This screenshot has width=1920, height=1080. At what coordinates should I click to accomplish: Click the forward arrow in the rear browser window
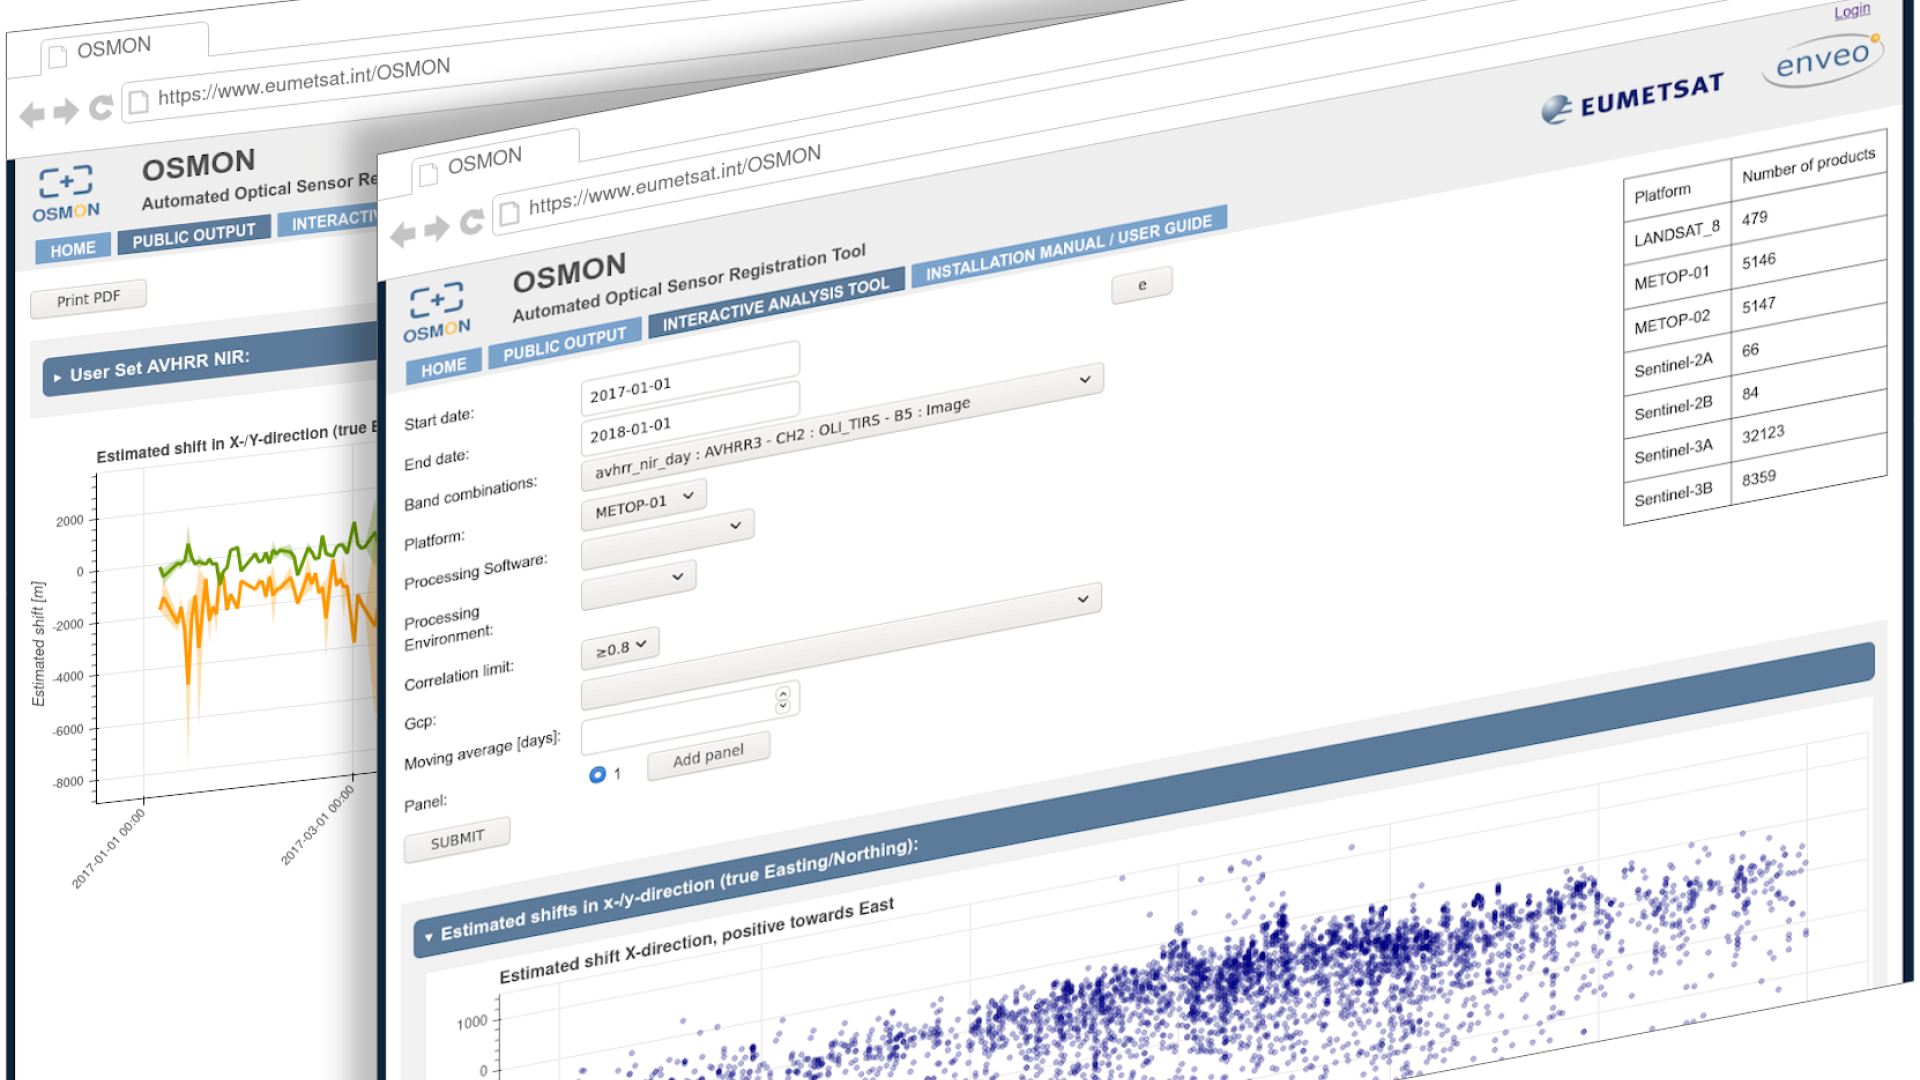pyautogui.click(x=66, y=111)
